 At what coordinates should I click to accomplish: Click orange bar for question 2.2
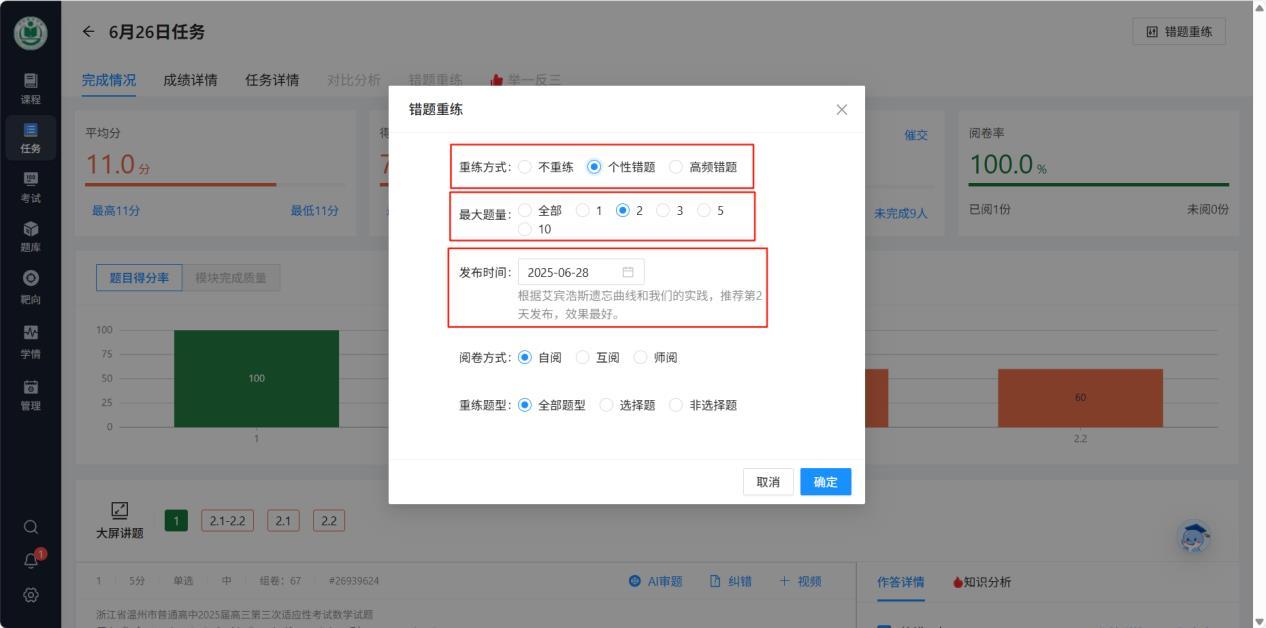[x=1080, y=398]
